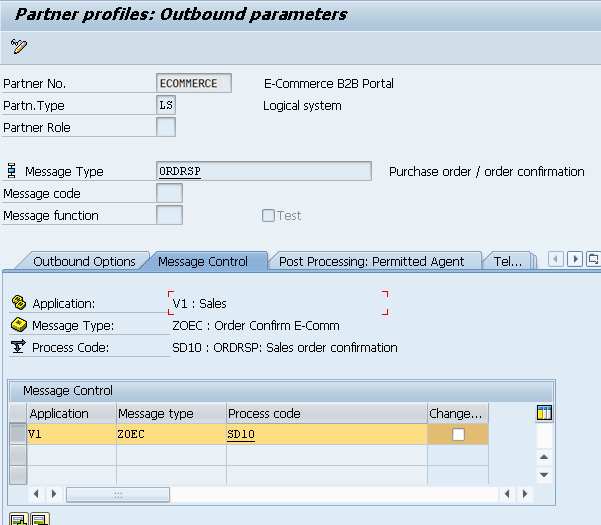Select the V1 row using its row selector
The height and width of the screenshot is (525, 601).
[x=17, y=435]
